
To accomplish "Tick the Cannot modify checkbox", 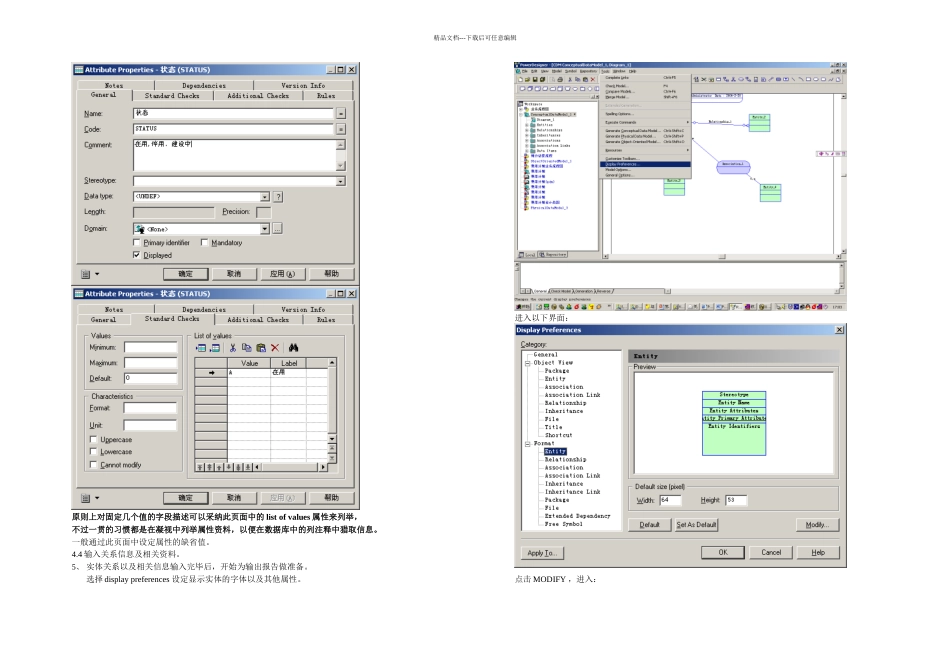I will click(93, 465).
